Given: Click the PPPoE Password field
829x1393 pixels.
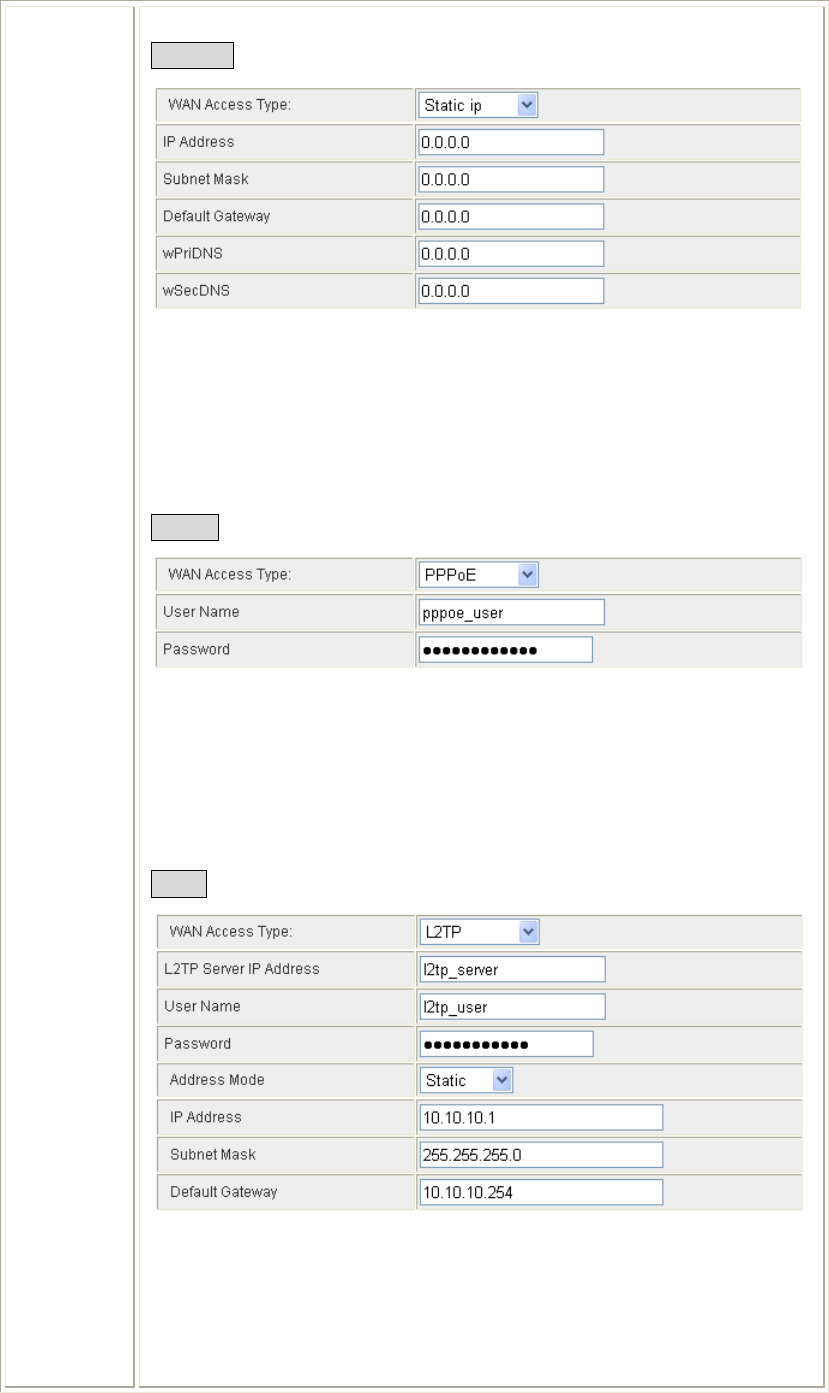Looking at the screenshot, I should pyautogui.click(x=506, y=650).
